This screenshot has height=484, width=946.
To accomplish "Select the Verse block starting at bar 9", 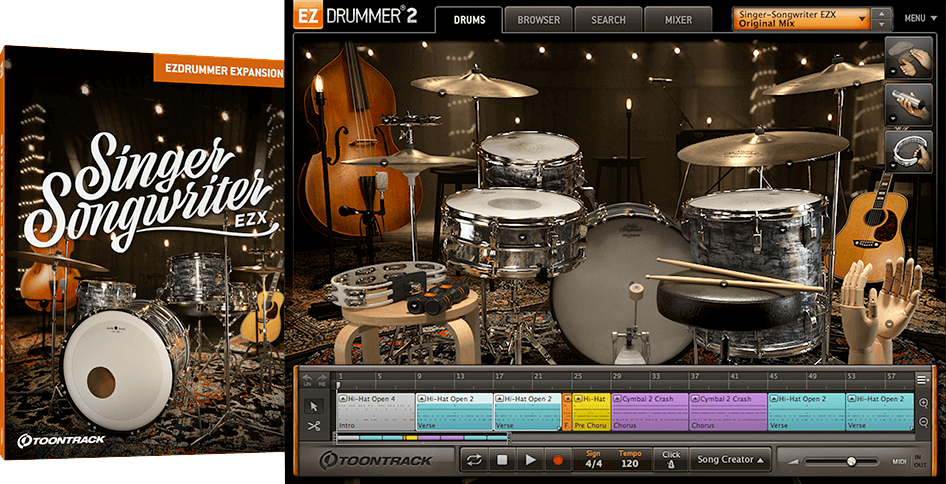I will click(454, 412).
